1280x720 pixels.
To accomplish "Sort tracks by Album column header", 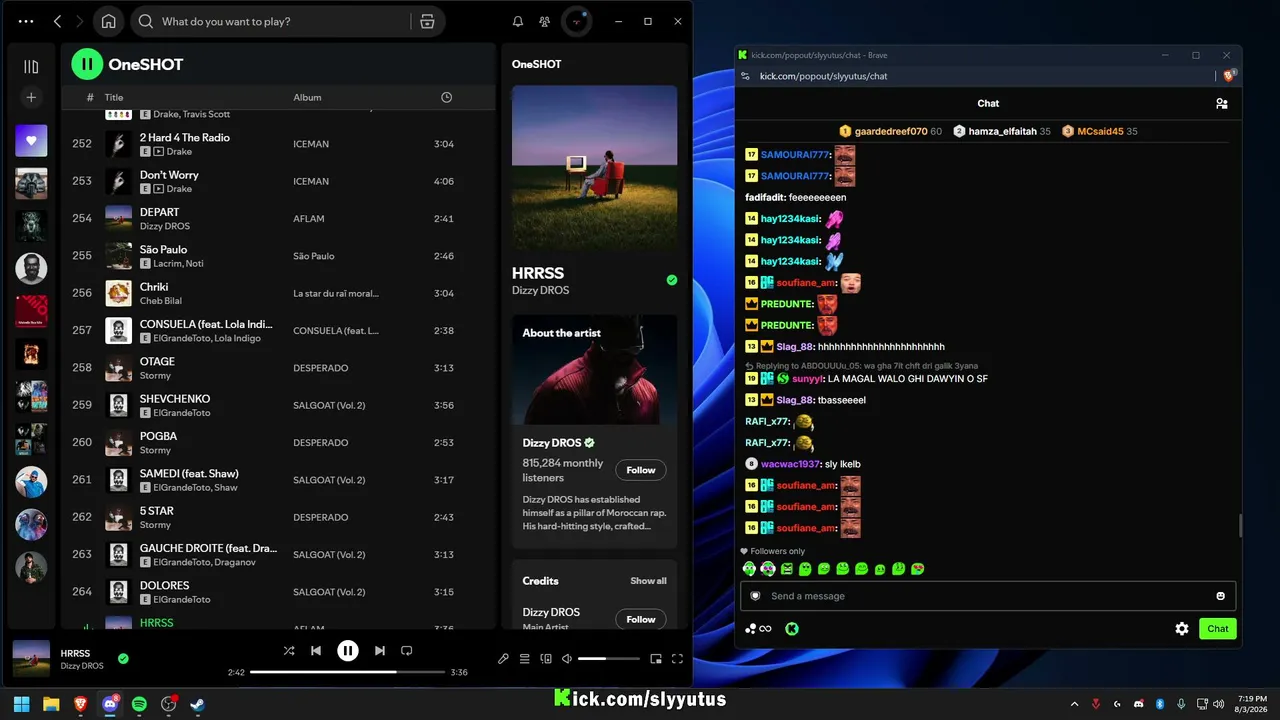I will pos(307,97).
